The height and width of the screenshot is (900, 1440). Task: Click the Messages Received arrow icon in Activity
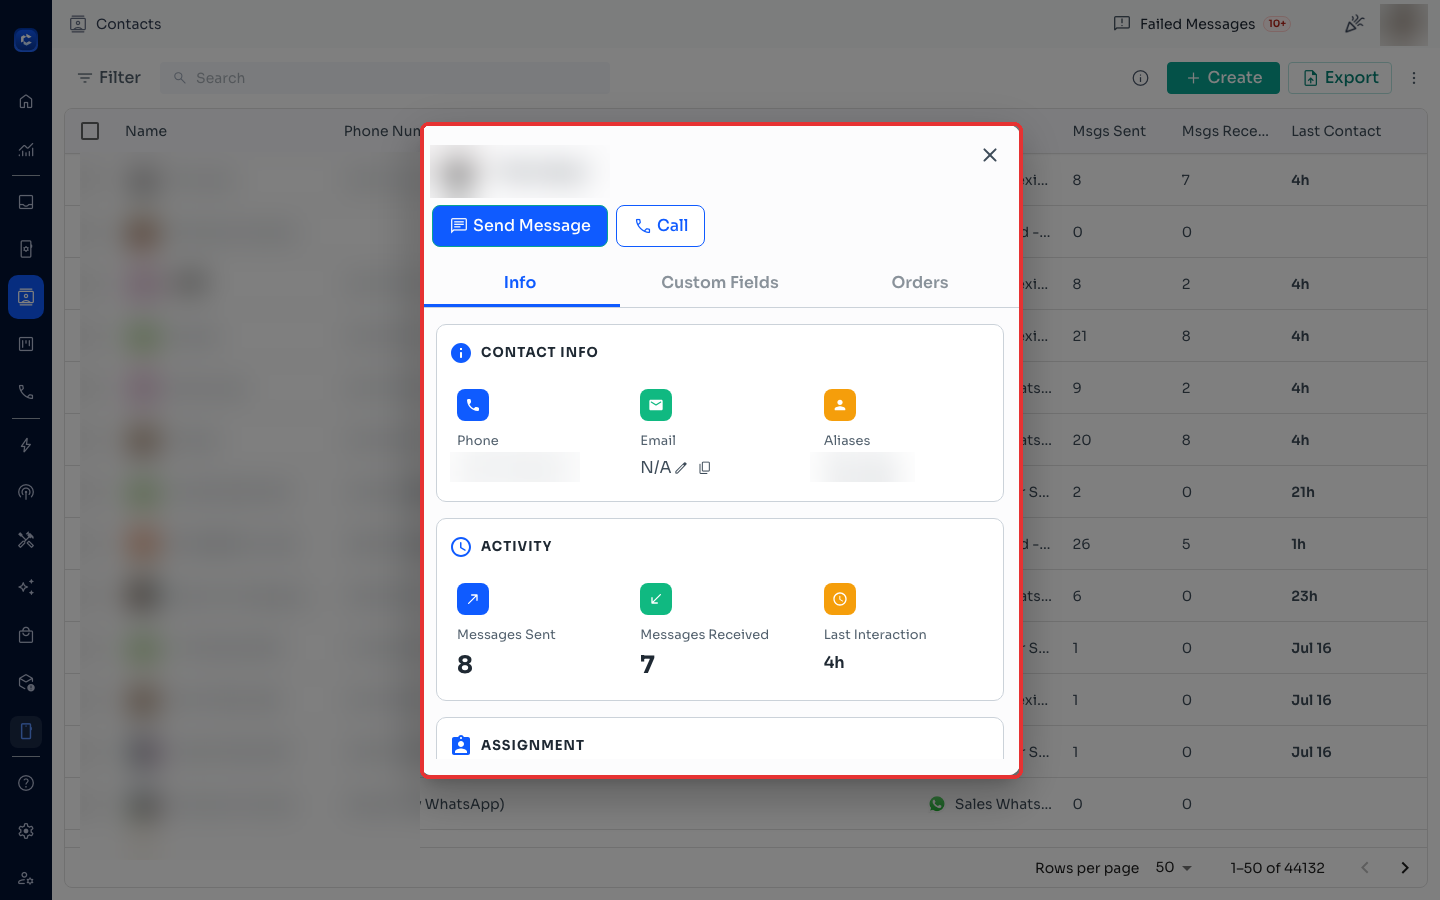(x=656, y=599)
